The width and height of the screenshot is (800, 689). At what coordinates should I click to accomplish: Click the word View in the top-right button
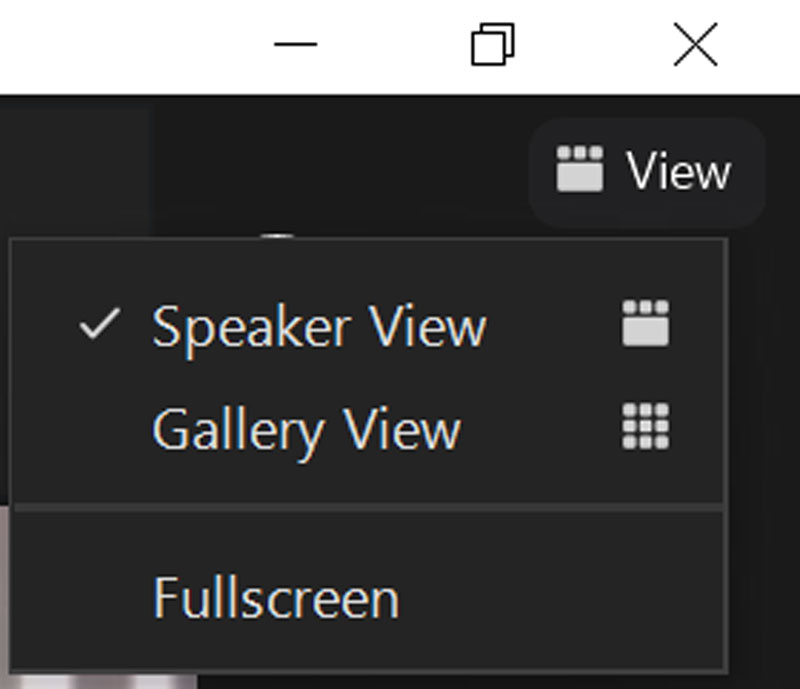679,171
